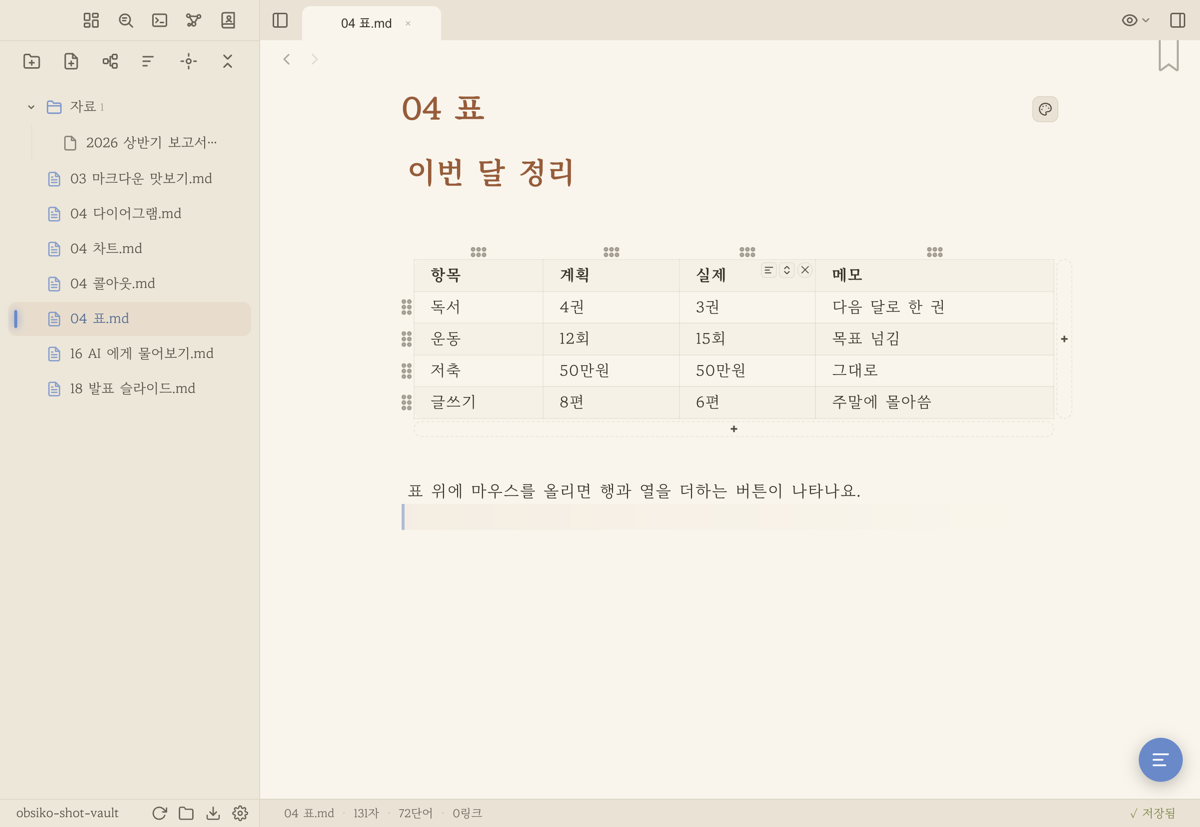Open 03 마크다운 맛보기.md
The height and width of the screenshot is (827, 1200).
click(x=130, y=178)
